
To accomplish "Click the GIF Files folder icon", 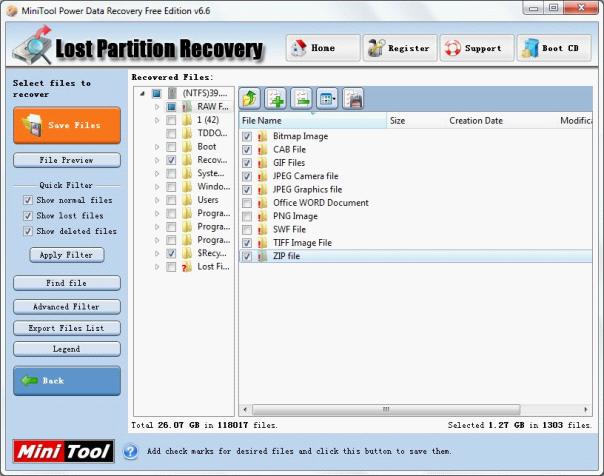I will tap(262, 163).
